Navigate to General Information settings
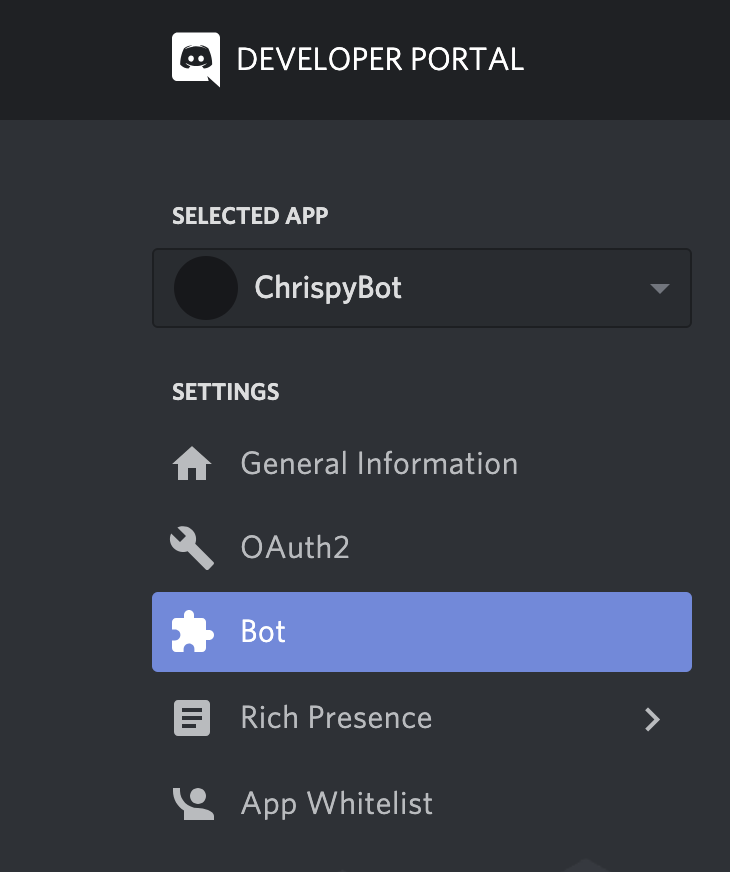Viewport: 730px width, 872px height. [378, 463]
